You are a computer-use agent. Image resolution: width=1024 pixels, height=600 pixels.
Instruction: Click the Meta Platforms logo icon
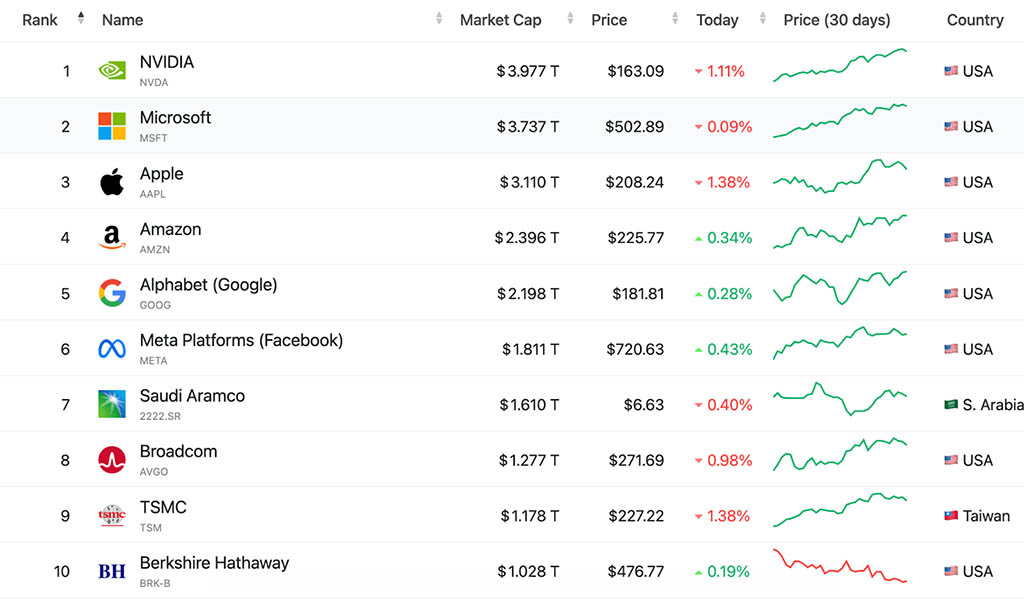pyautogui.click(x=112, y=349)
